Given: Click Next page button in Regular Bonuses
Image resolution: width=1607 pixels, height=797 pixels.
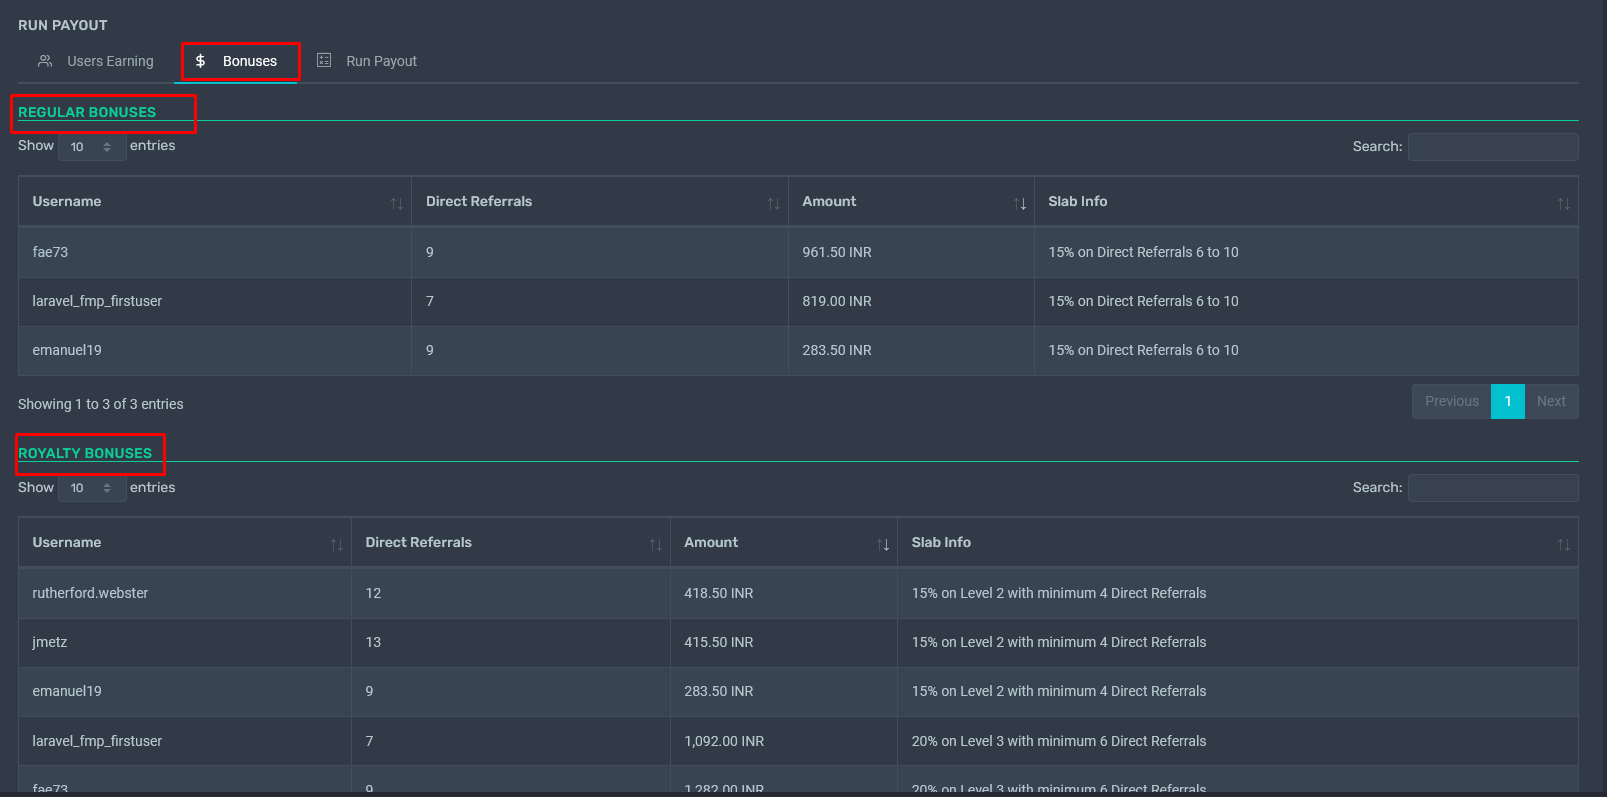Looking at the screenshot, I should [1551, 401].
